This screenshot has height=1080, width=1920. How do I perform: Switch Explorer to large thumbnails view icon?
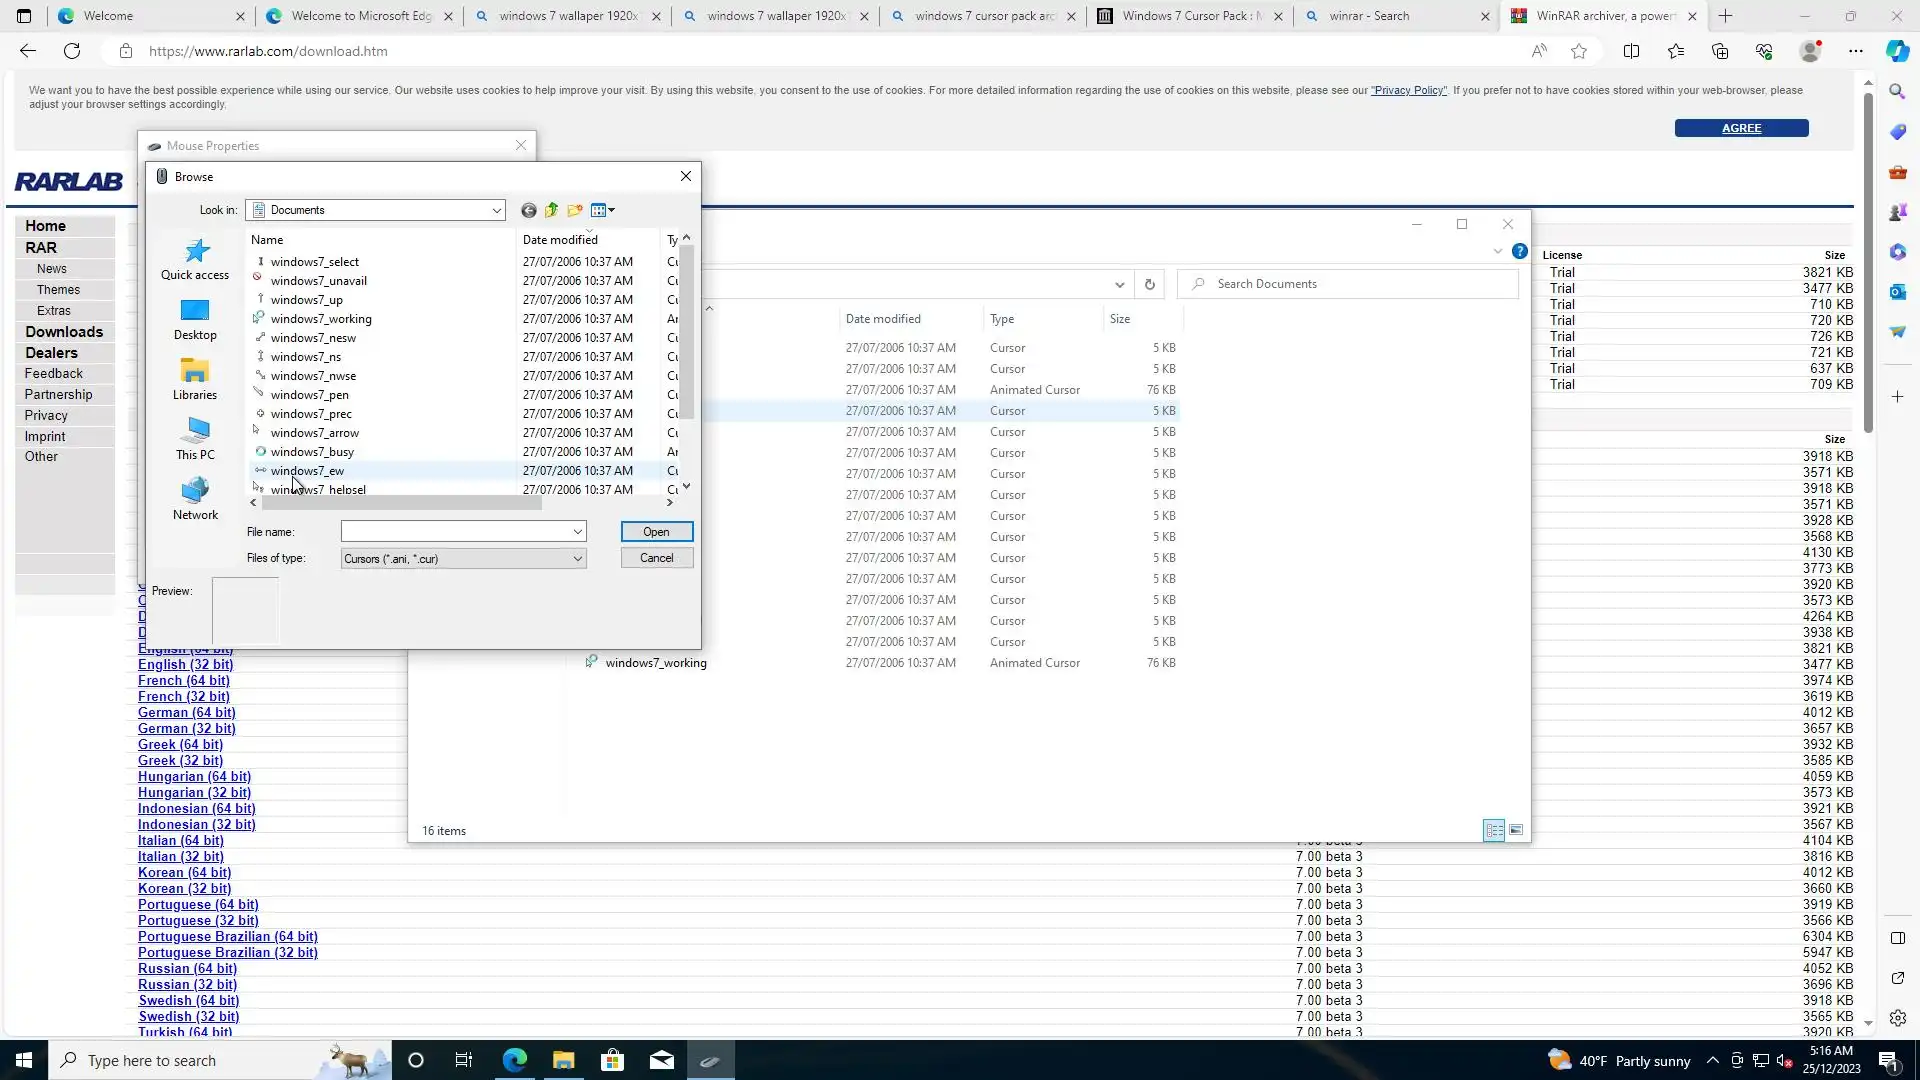pyautogui.click(x=1516, y=830)
